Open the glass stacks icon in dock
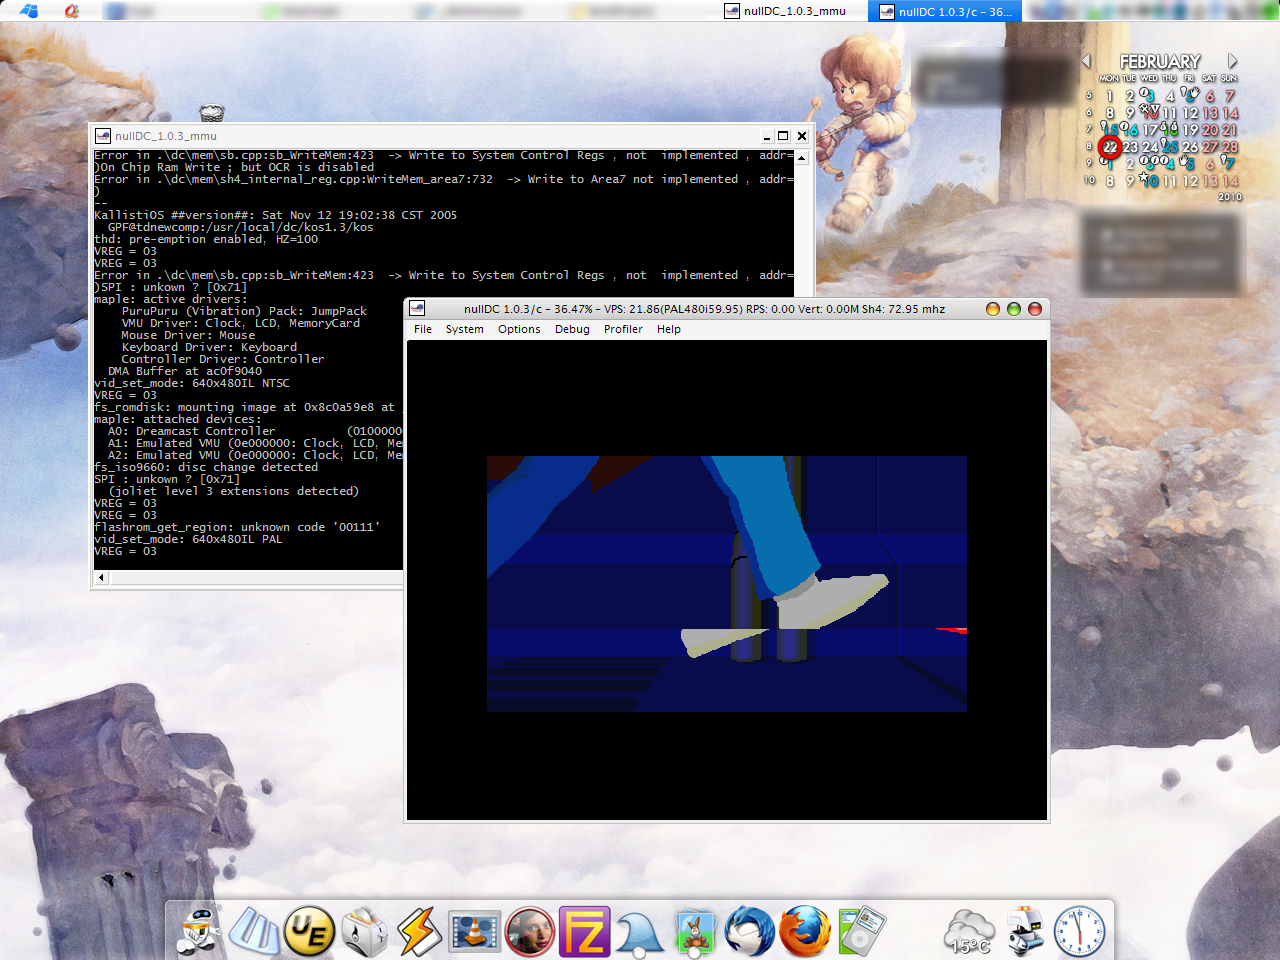The width and height of the screenshot is (1280, 960). point(254,930)
